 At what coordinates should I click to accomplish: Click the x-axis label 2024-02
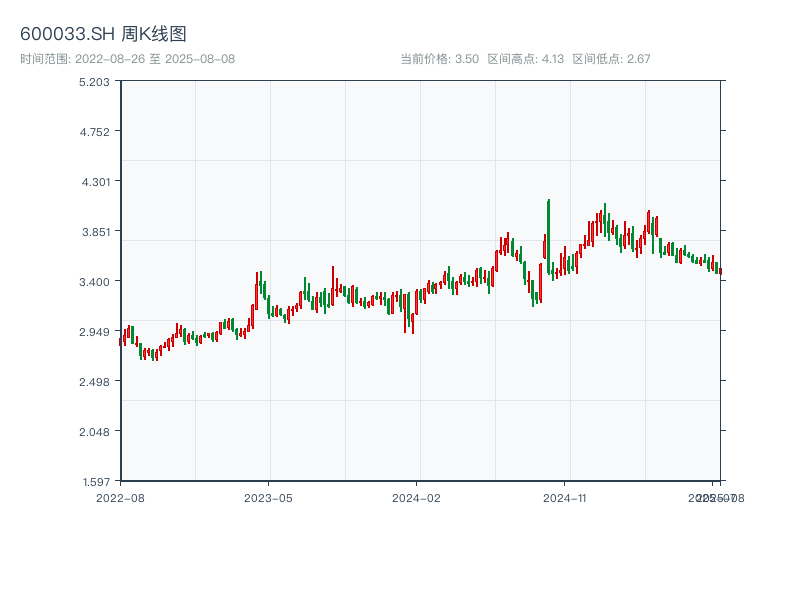(x=416, y=498)
